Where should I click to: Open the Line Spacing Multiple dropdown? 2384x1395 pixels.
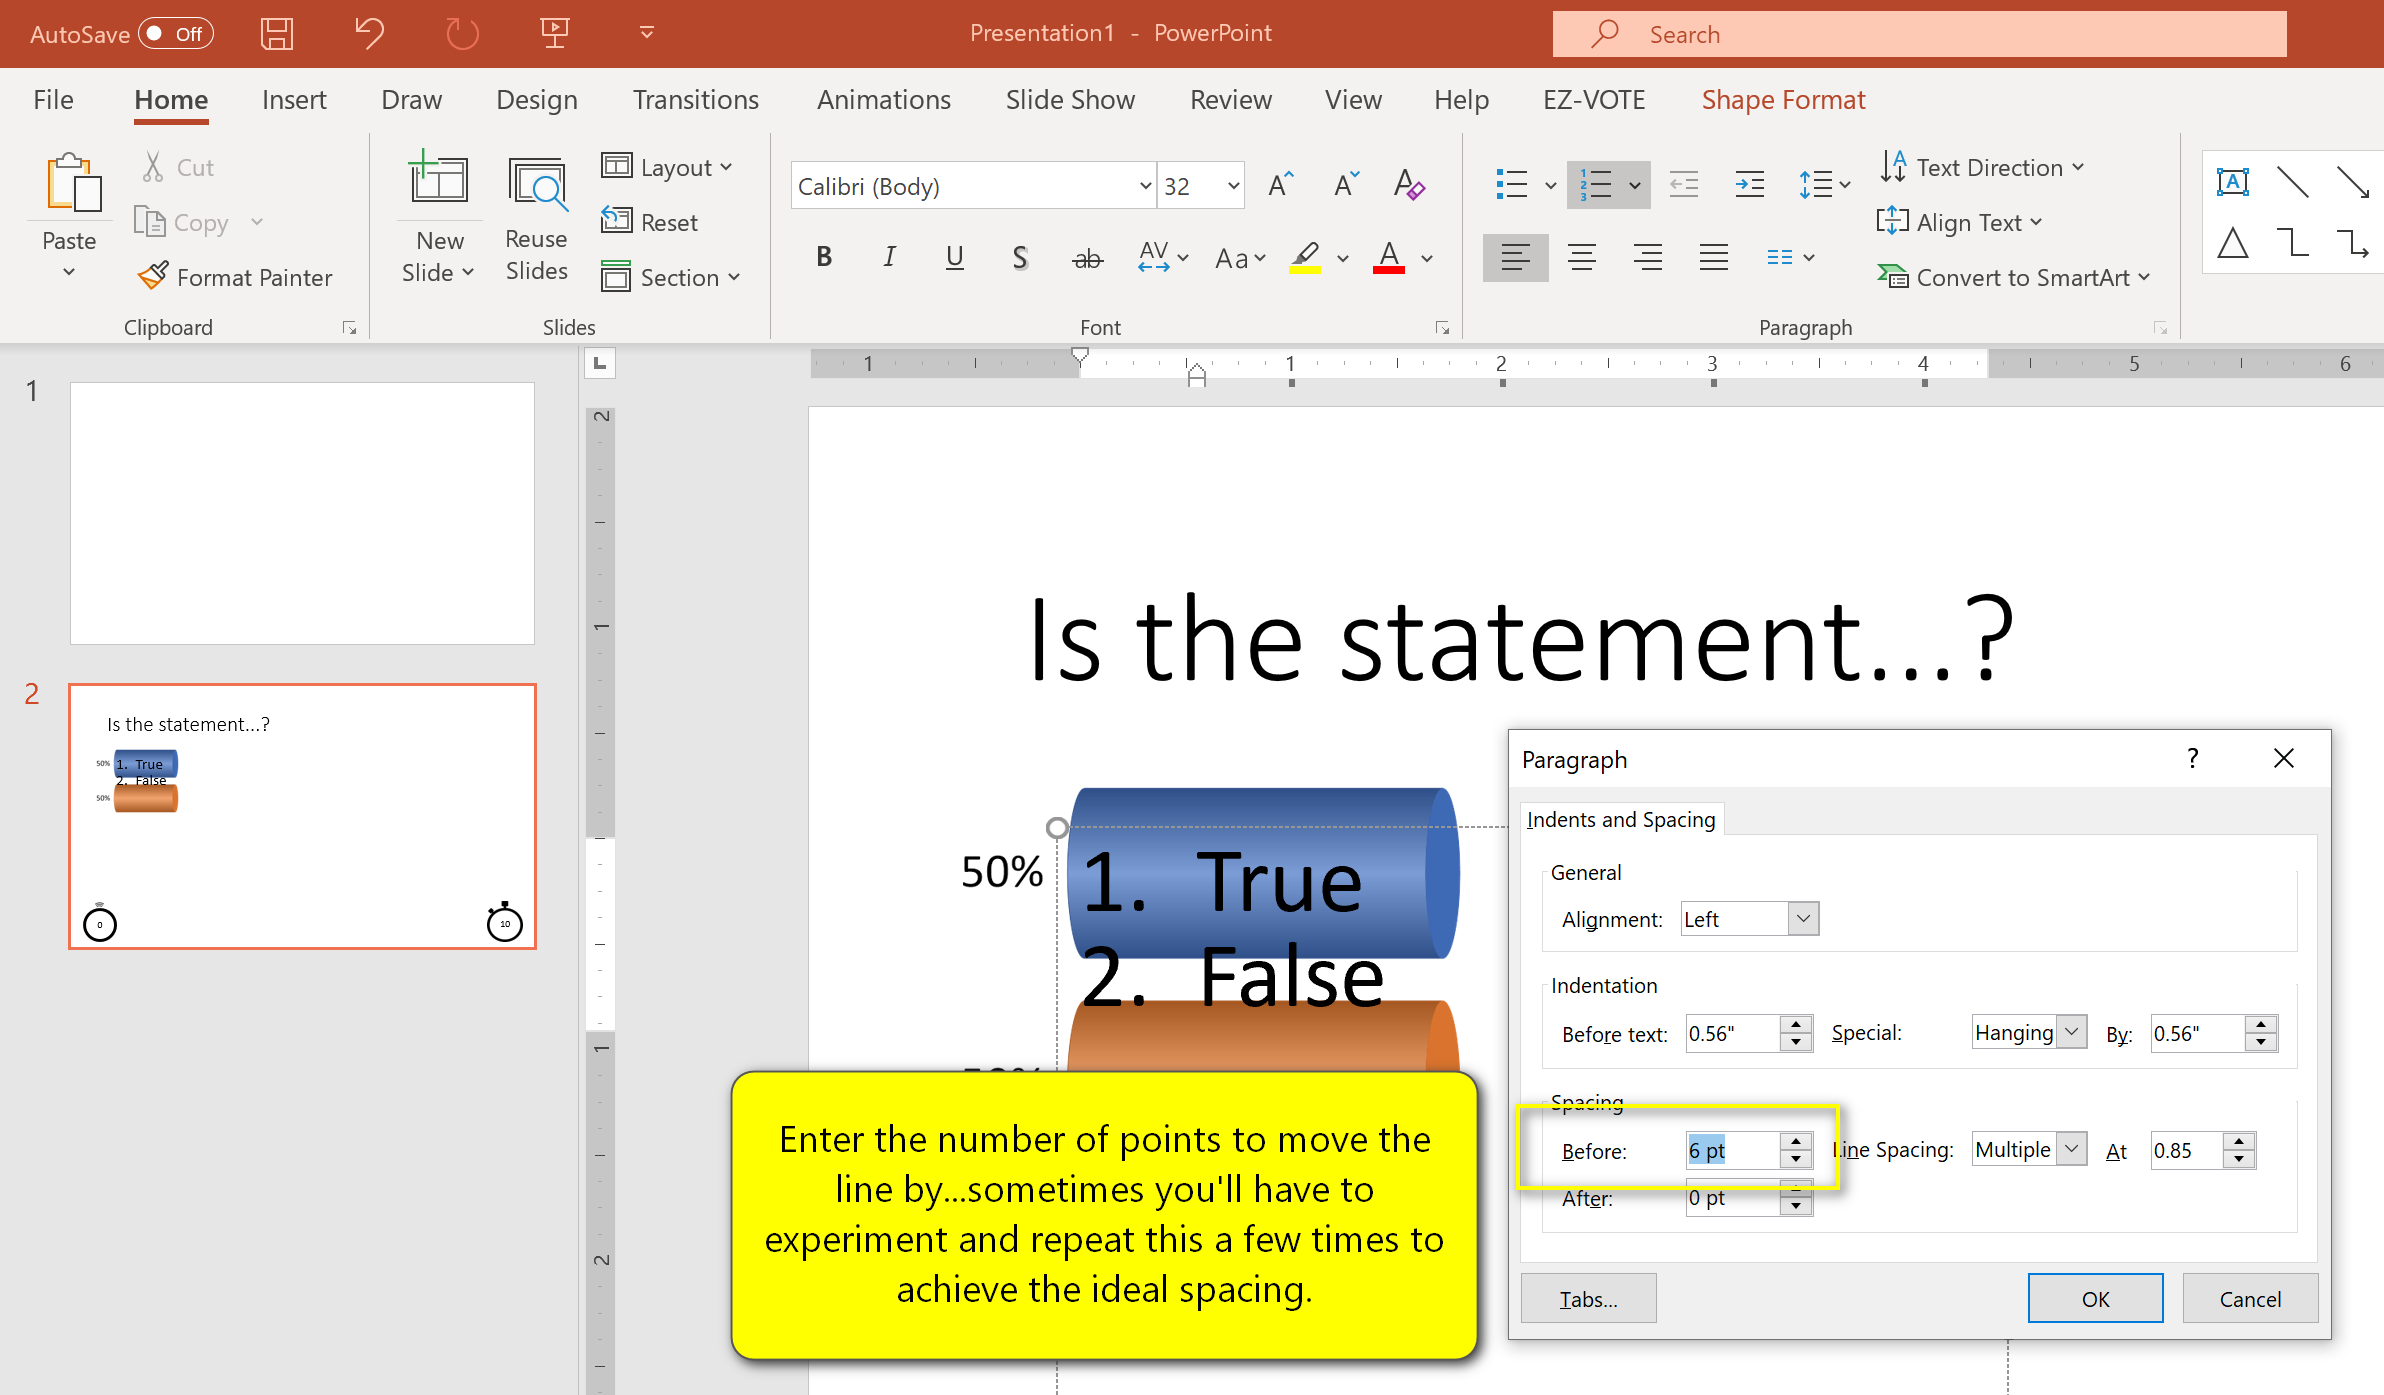(x=2072, y=1149)
